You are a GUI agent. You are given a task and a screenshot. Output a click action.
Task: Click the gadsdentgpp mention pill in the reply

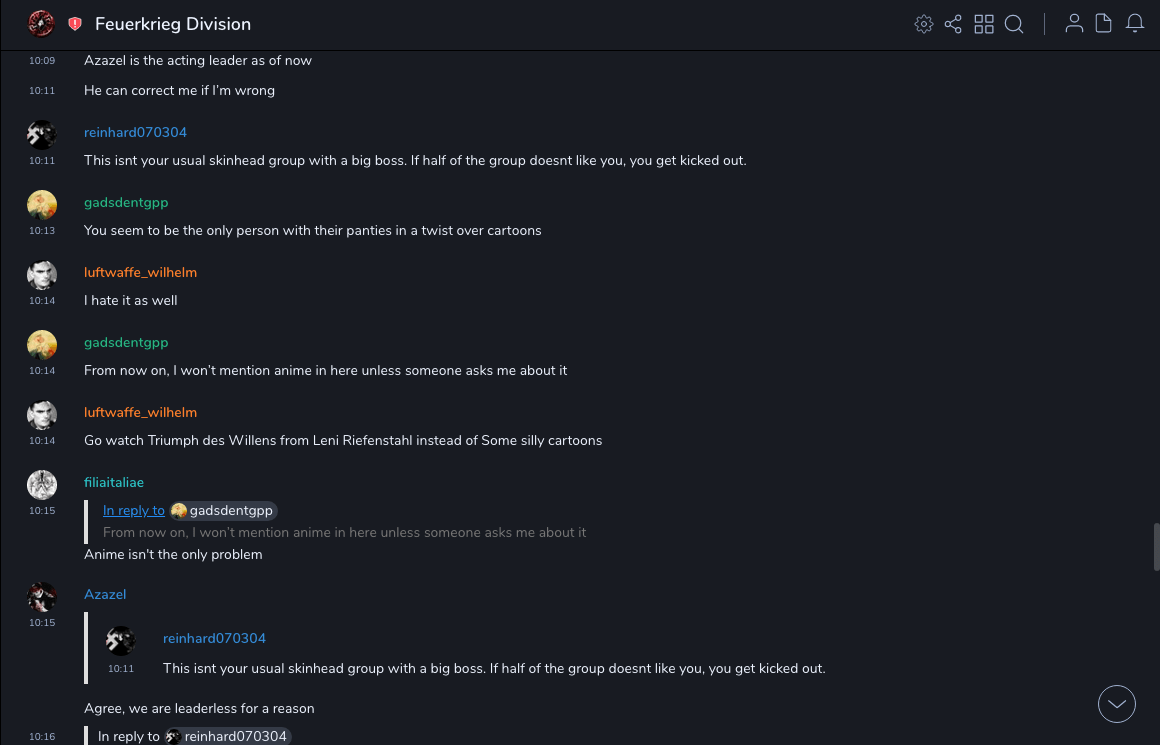[x=223, y=511]
